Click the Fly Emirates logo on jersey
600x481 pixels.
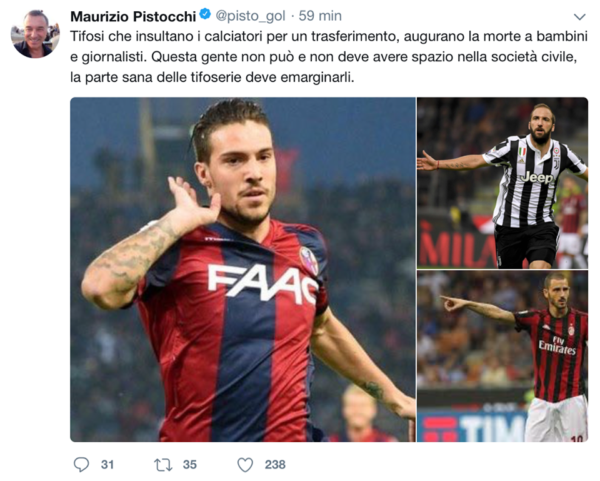(x=557, y=345)
